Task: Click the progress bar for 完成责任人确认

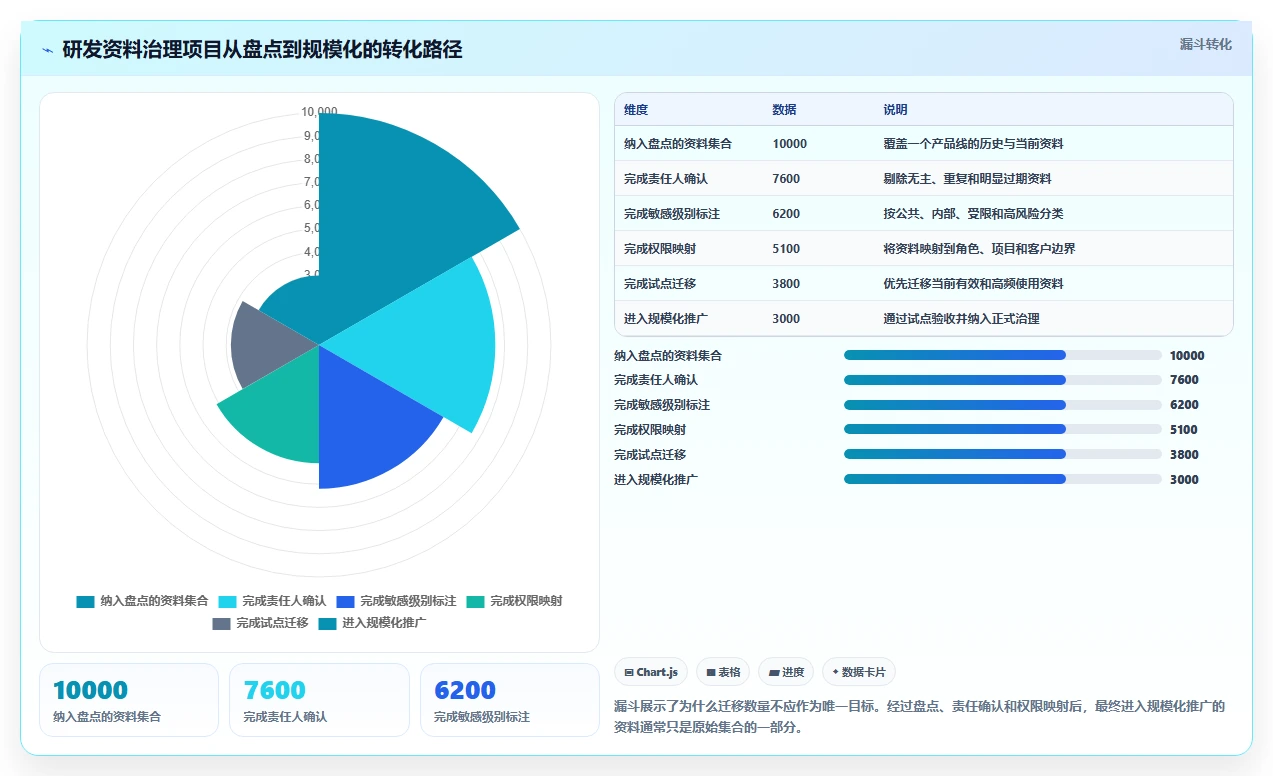Action: (1003, 380)
